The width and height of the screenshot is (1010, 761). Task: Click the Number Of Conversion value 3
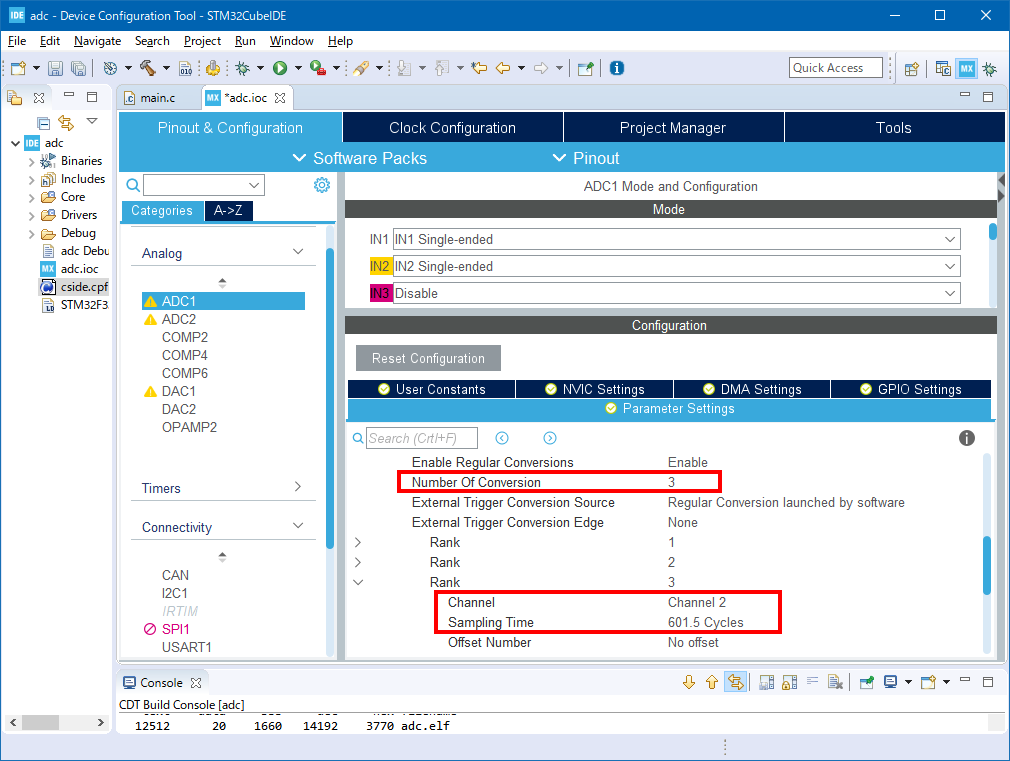(671, 482)
